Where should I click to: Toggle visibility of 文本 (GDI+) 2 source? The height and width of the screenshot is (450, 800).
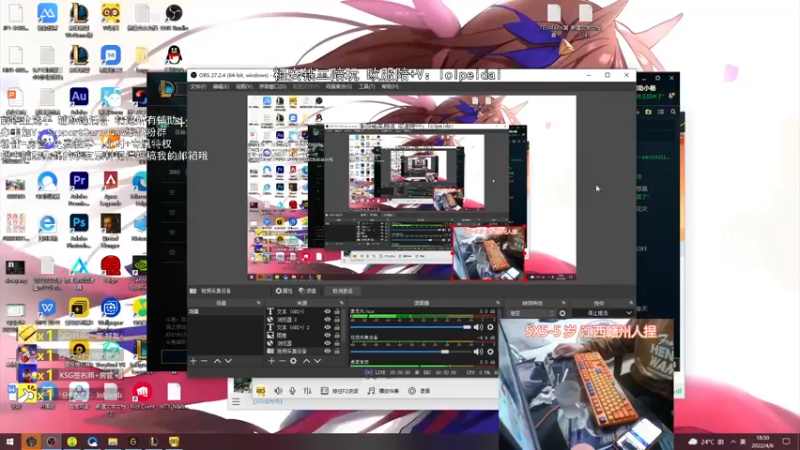(328, 327)
